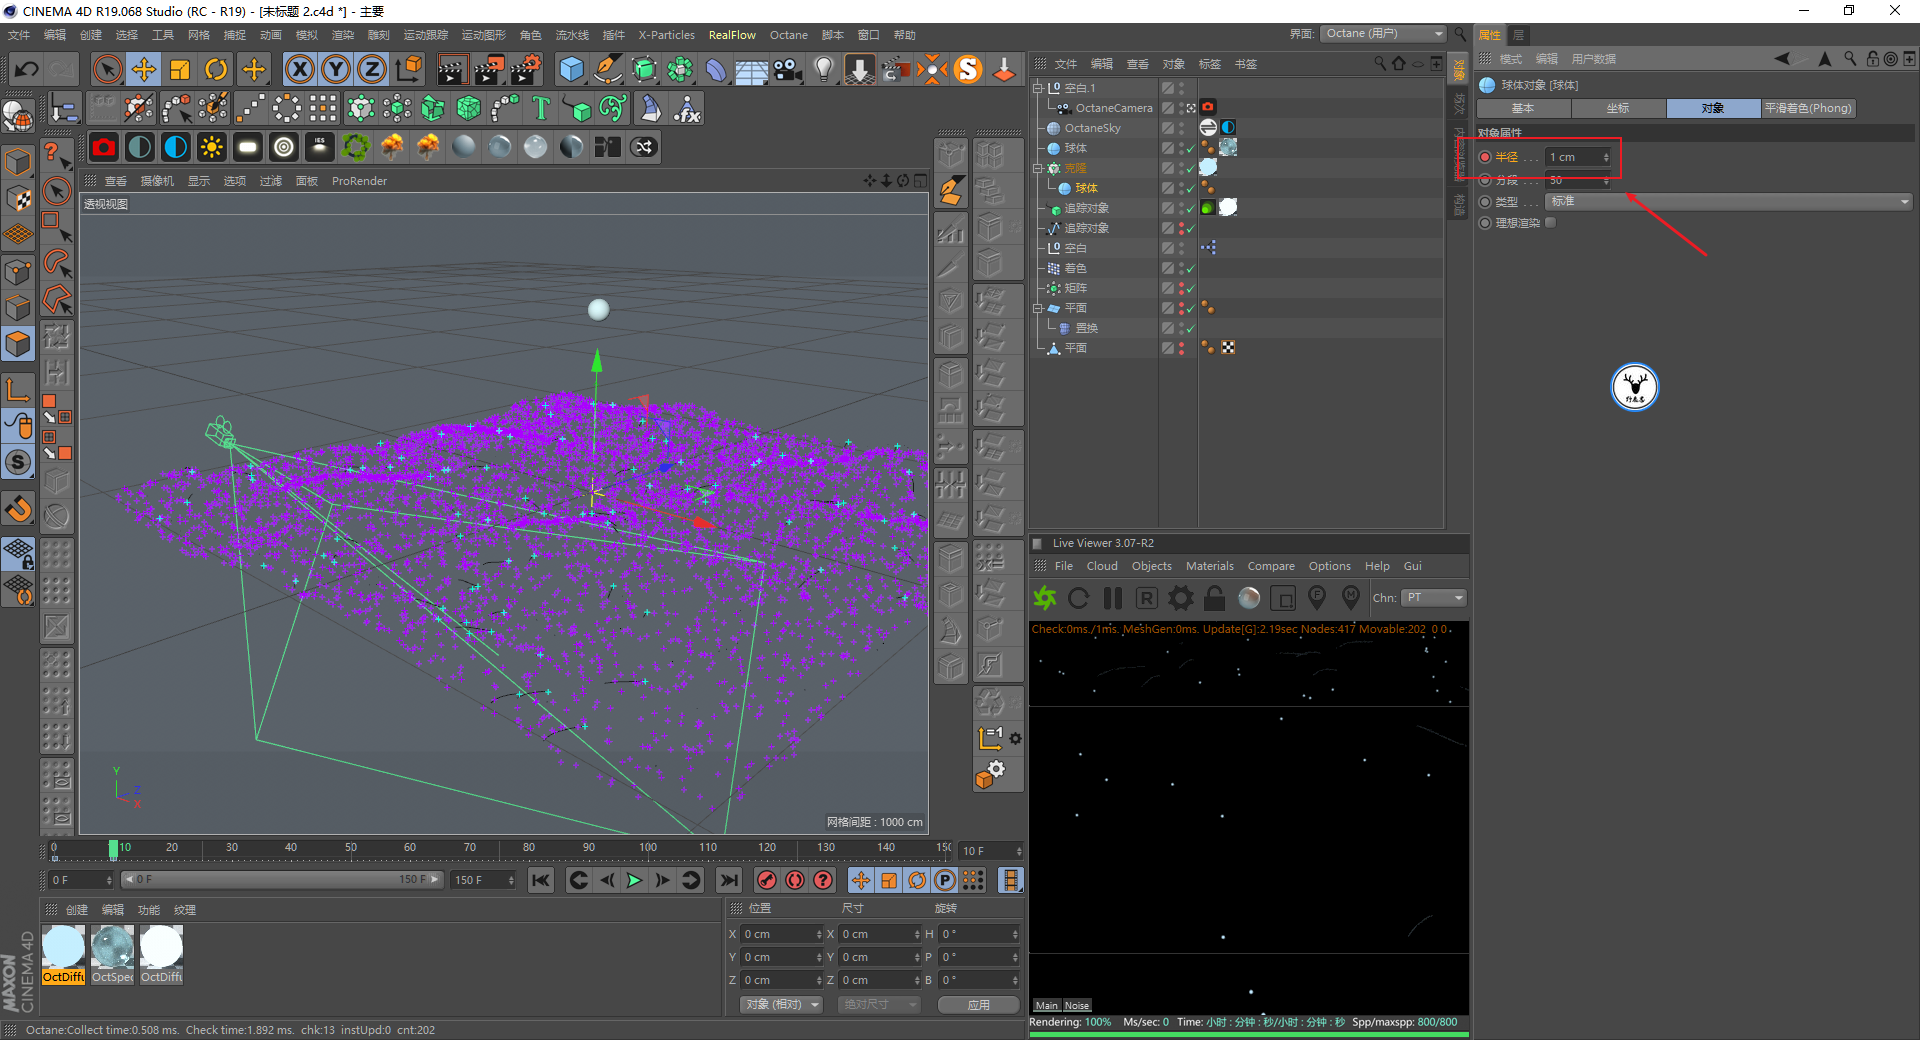The image size is (1920, 1040).
Task: Open the X-Particles menu
Action: coord(666,35)
